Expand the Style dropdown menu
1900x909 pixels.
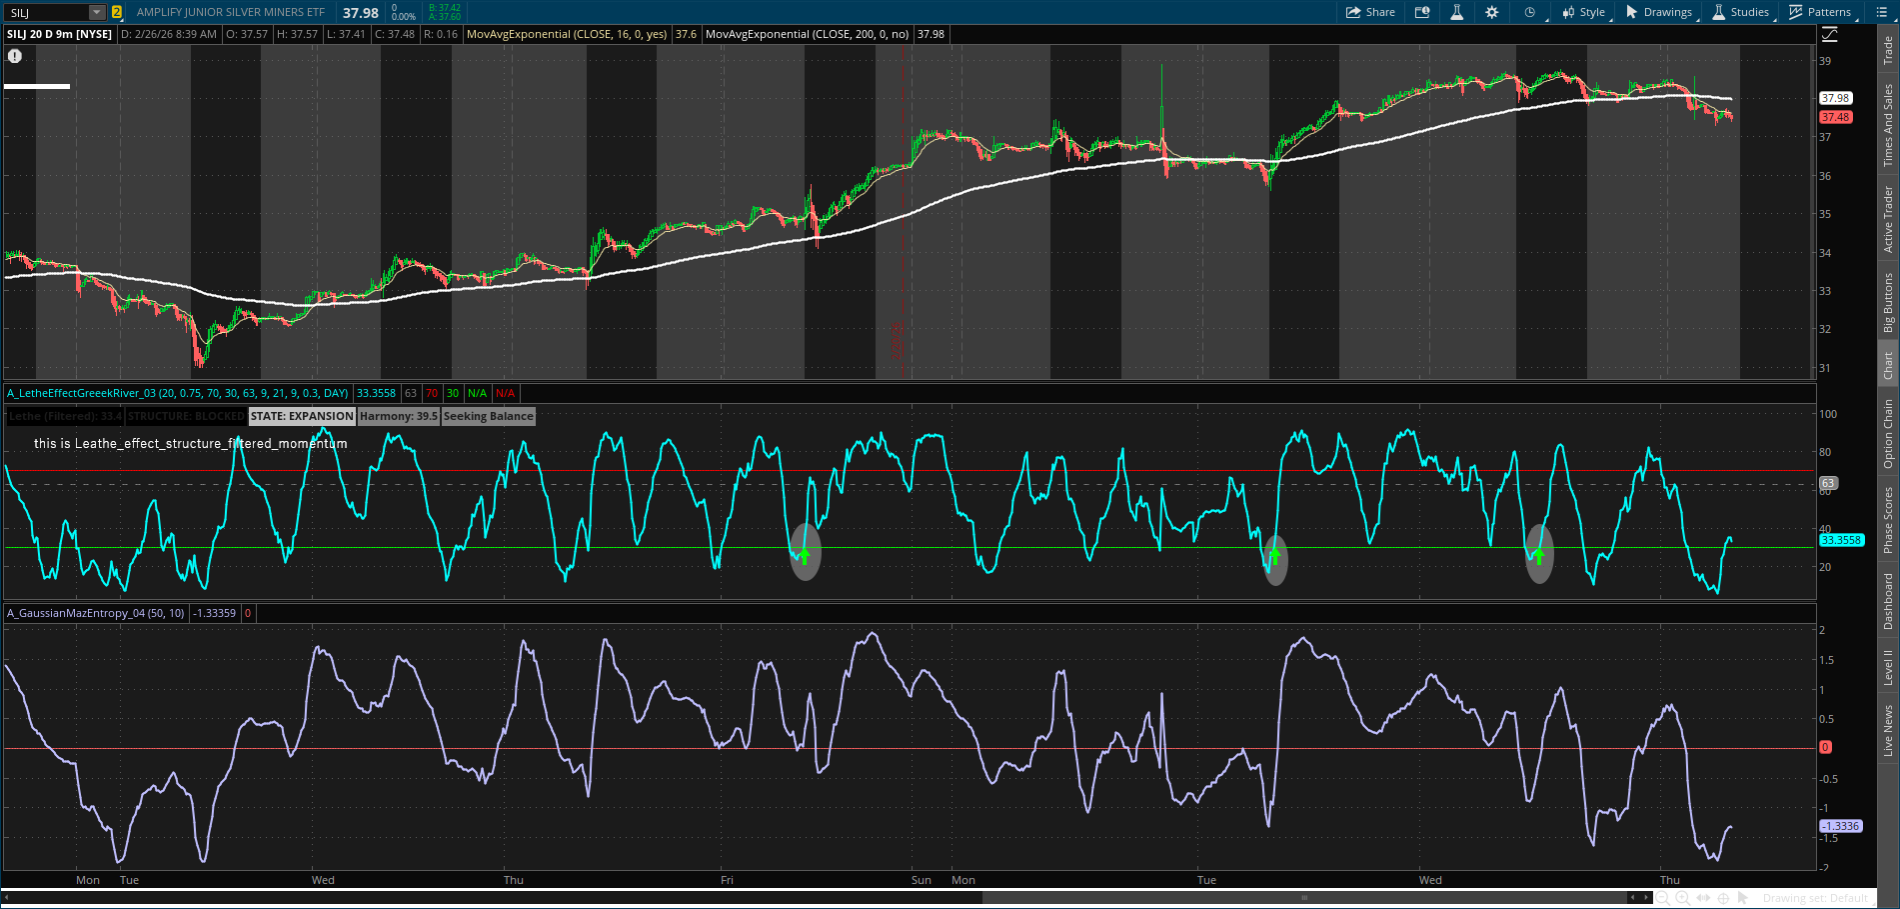coord(1584,12)
